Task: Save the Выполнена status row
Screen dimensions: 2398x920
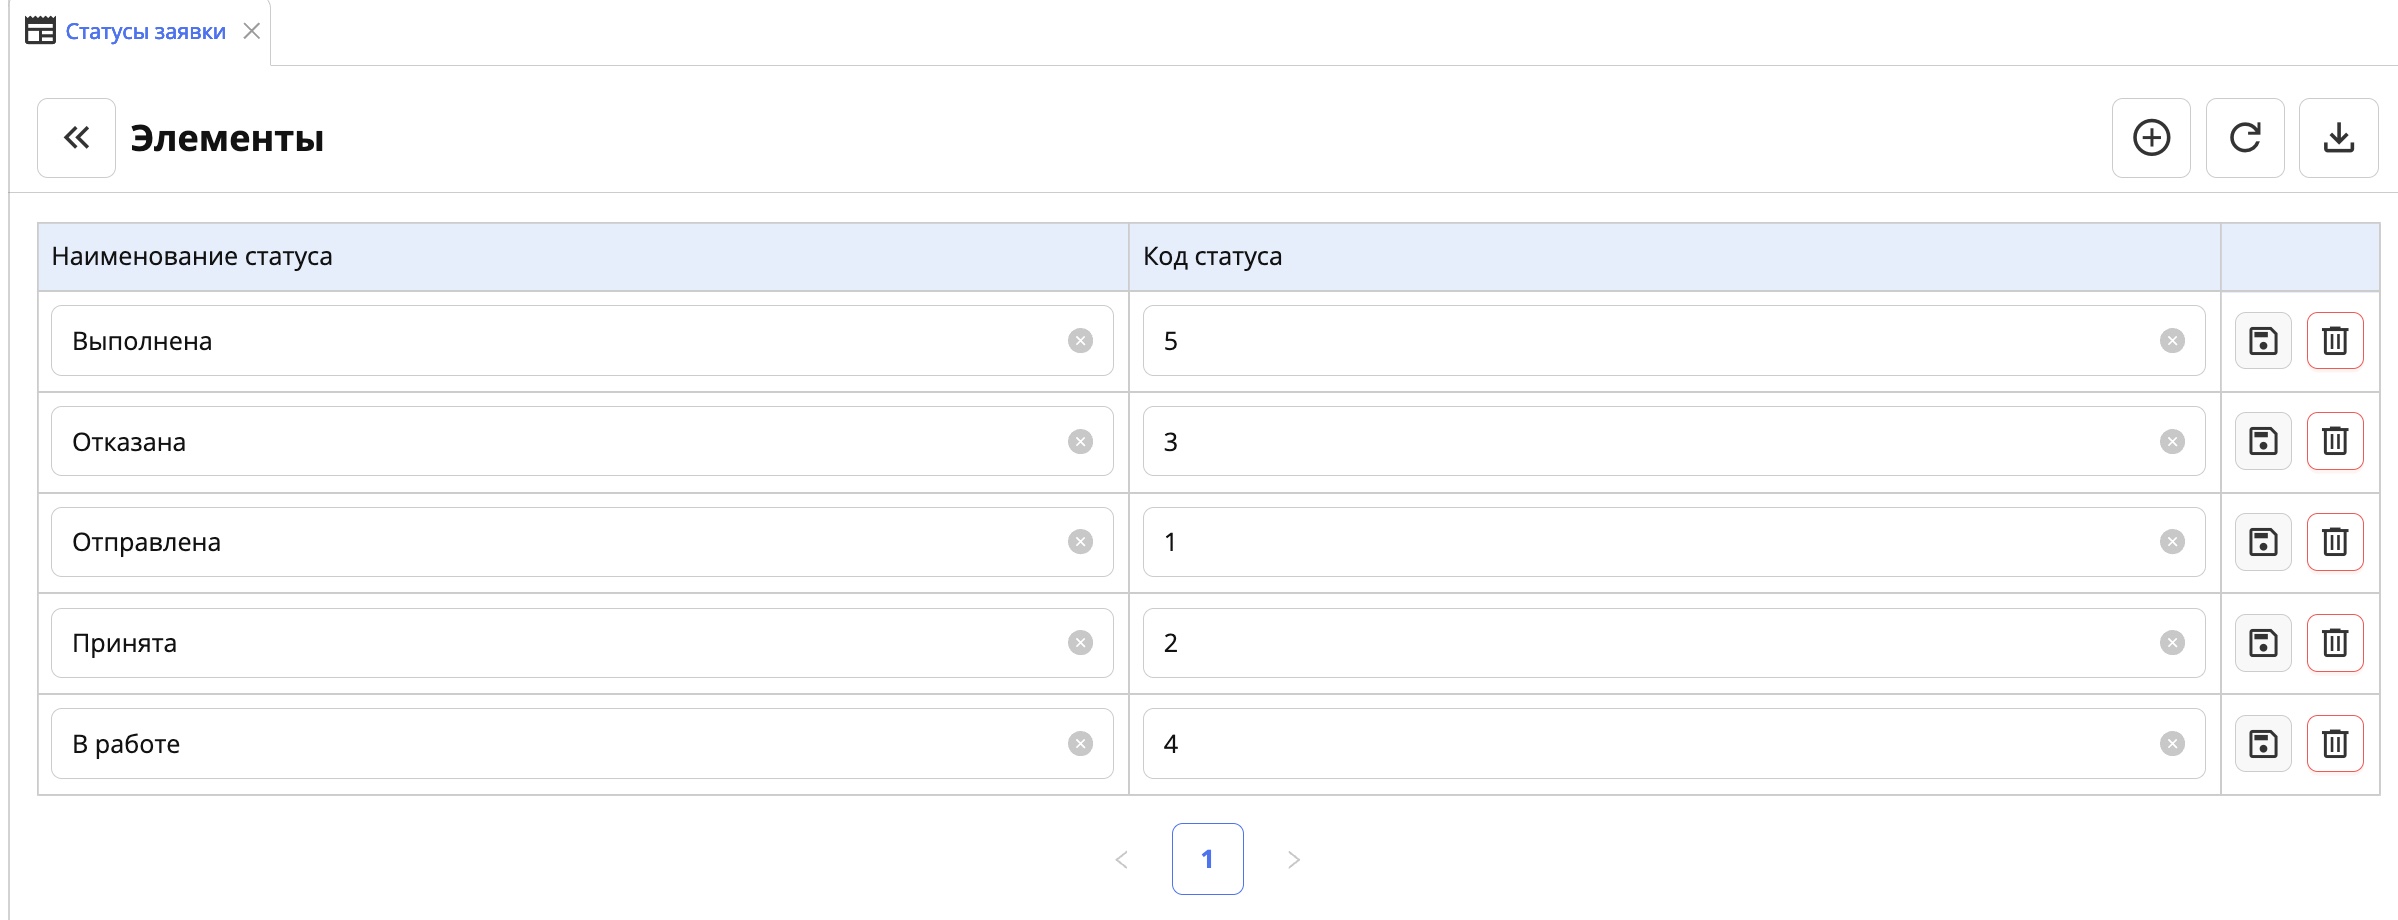Action: [x=2263, y=341]
